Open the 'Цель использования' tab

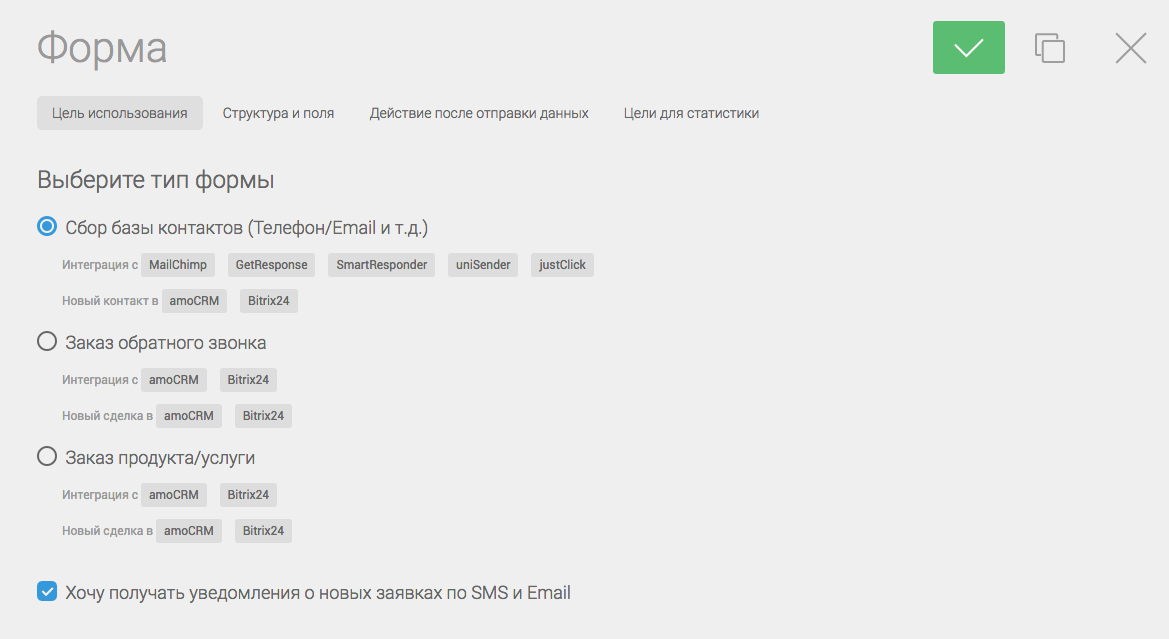(120, 113)
